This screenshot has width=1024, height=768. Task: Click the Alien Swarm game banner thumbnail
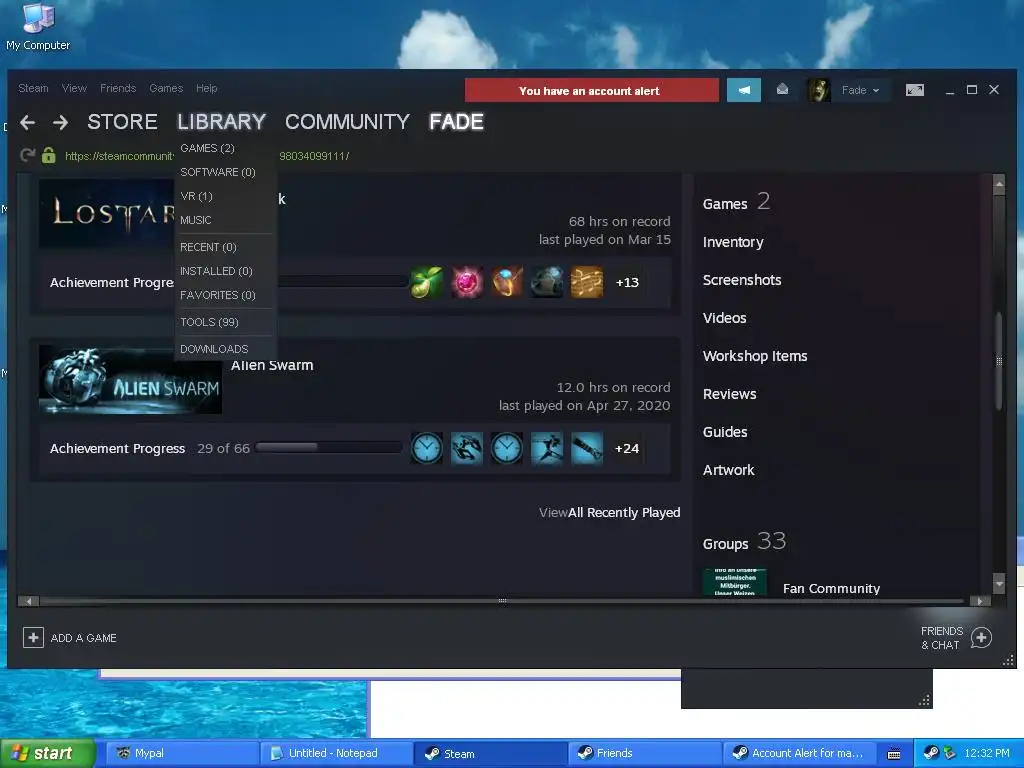[x=130, y=379]
